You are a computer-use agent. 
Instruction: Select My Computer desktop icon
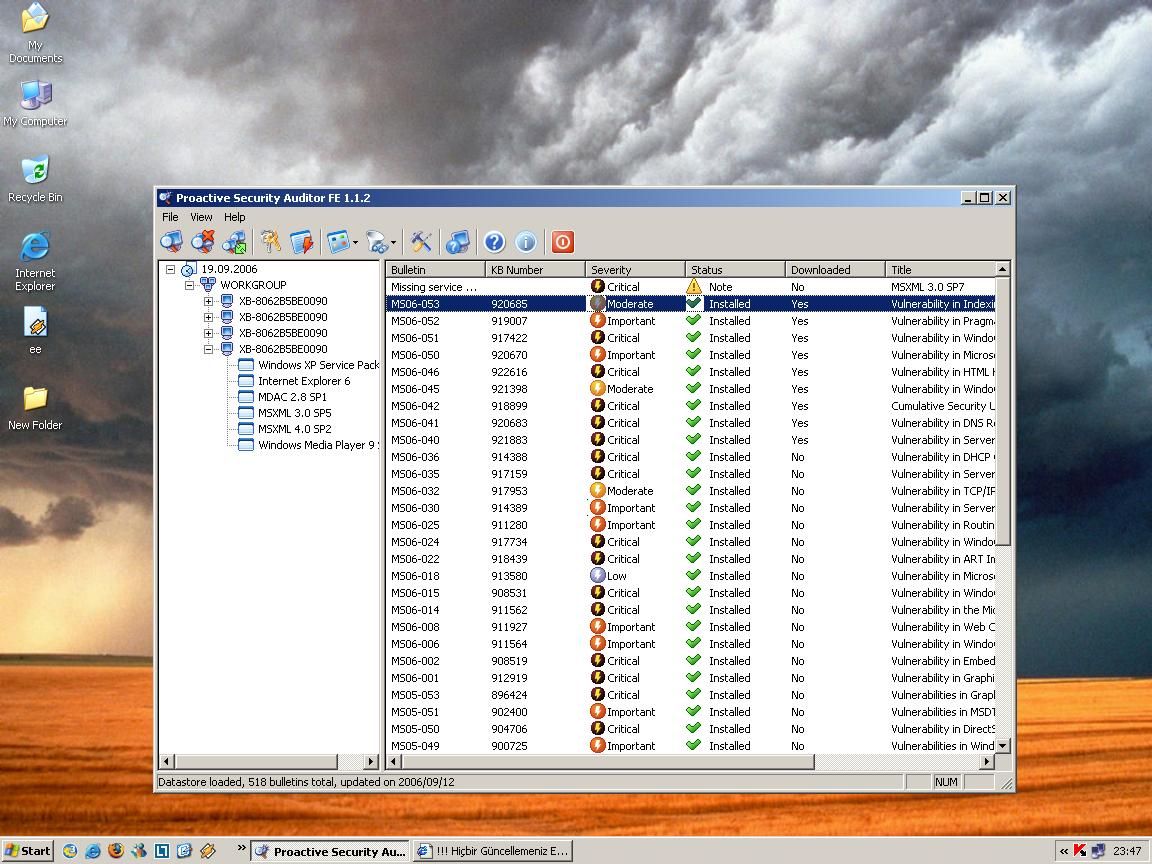(35, 103)
